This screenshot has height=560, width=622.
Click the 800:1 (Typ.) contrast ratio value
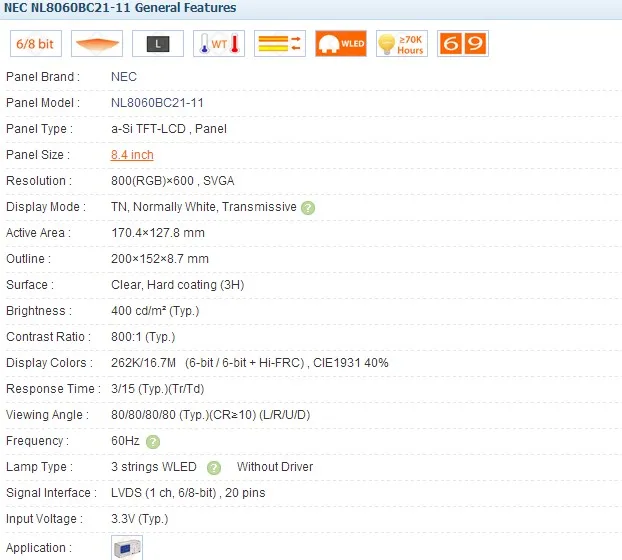(x=143, y=337)
